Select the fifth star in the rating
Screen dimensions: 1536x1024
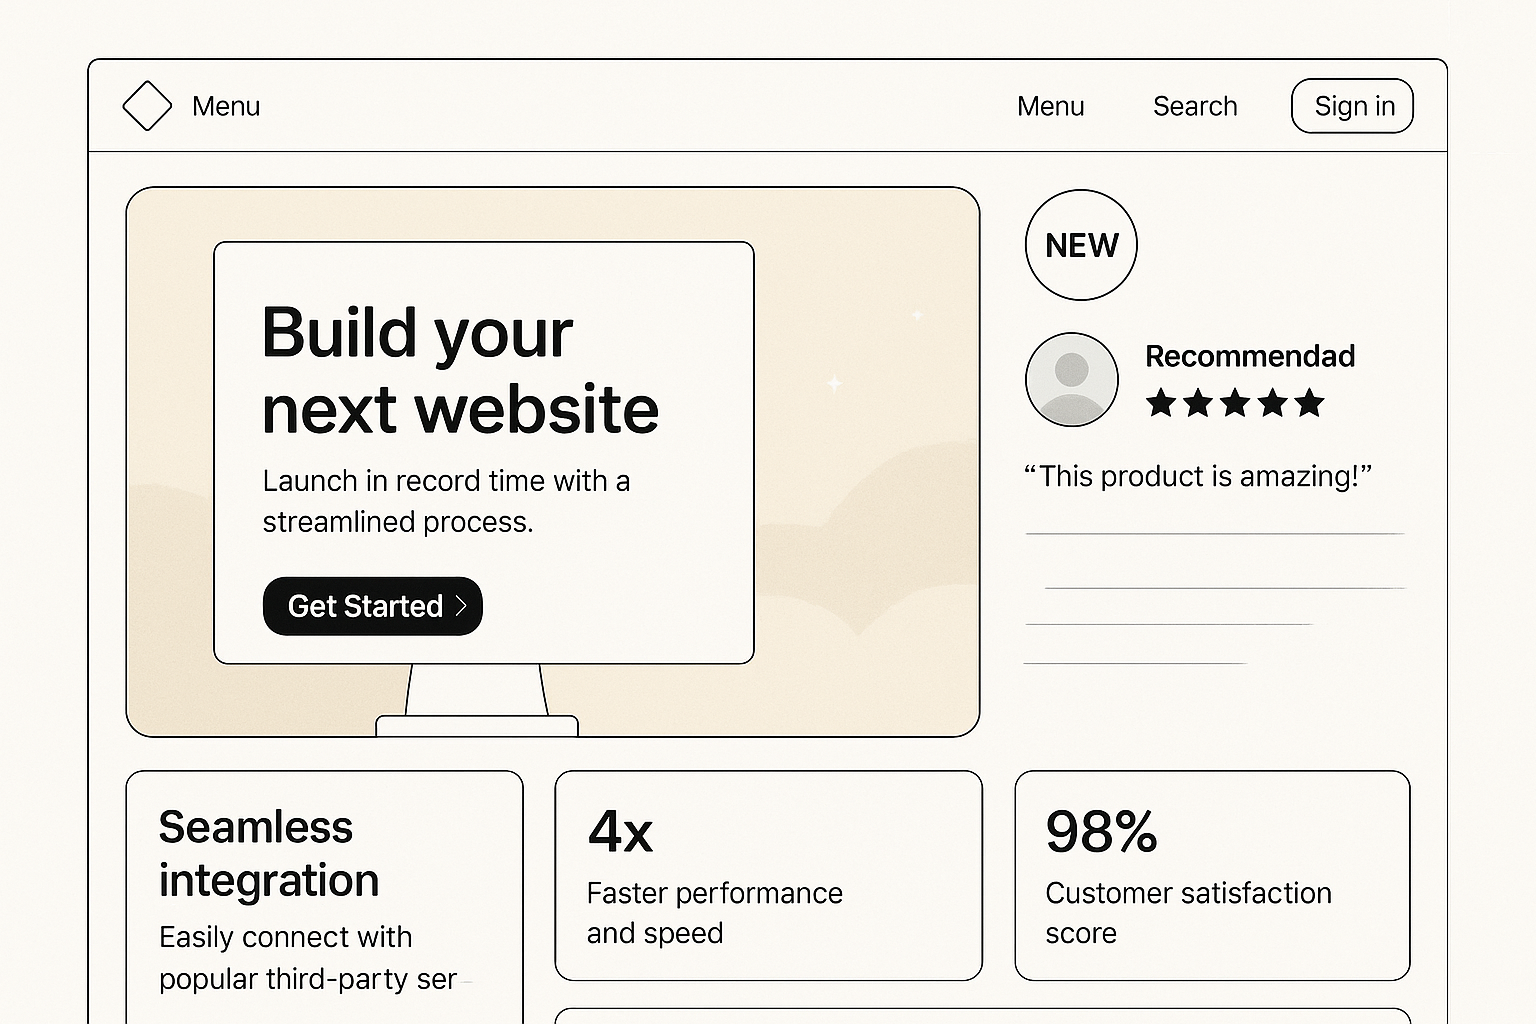pos(1309,403)
